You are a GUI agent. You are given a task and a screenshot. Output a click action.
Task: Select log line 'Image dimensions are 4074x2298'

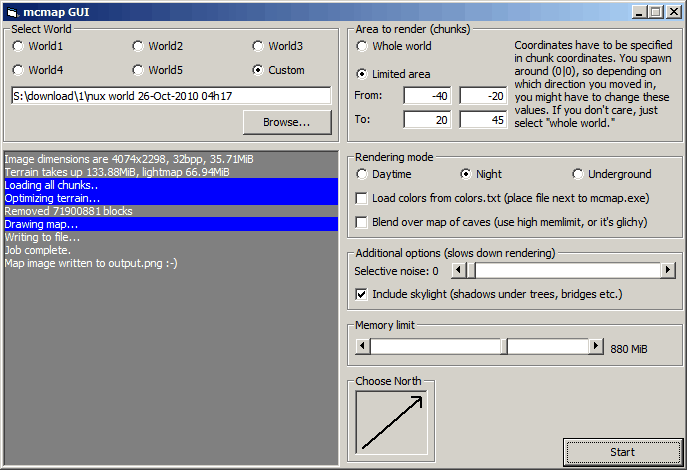pyautogui.click(x=171, y=159)
